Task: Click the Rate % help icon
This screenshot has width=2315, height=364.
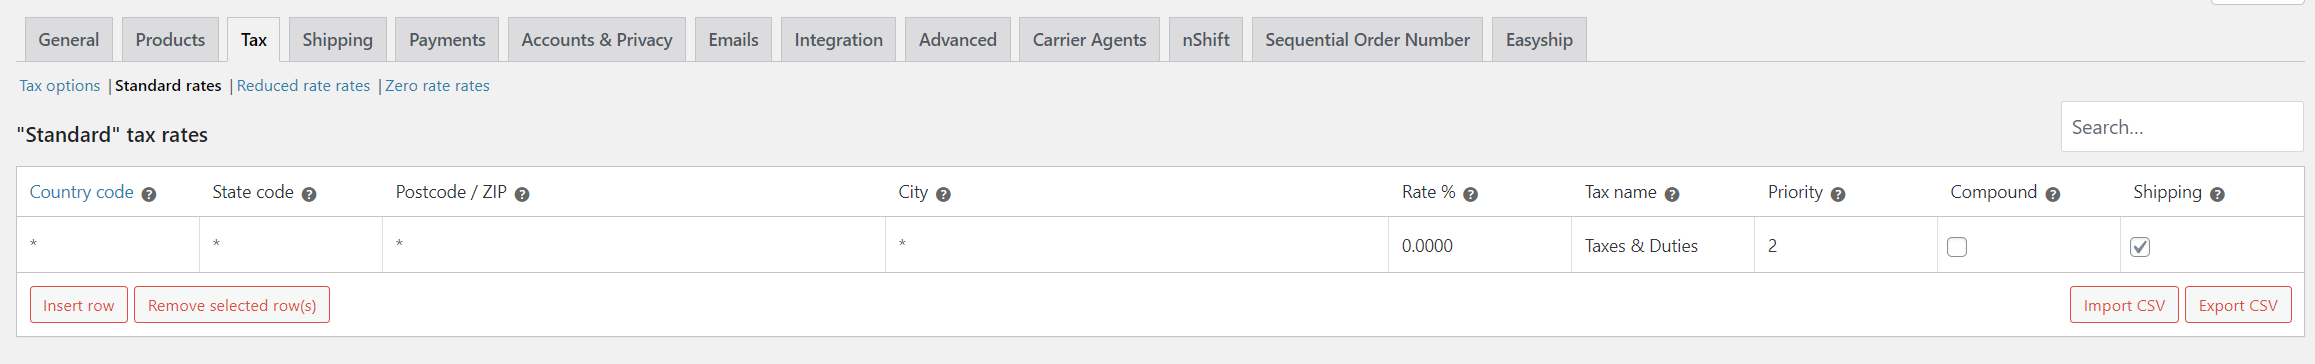Action: point(1470,194)
